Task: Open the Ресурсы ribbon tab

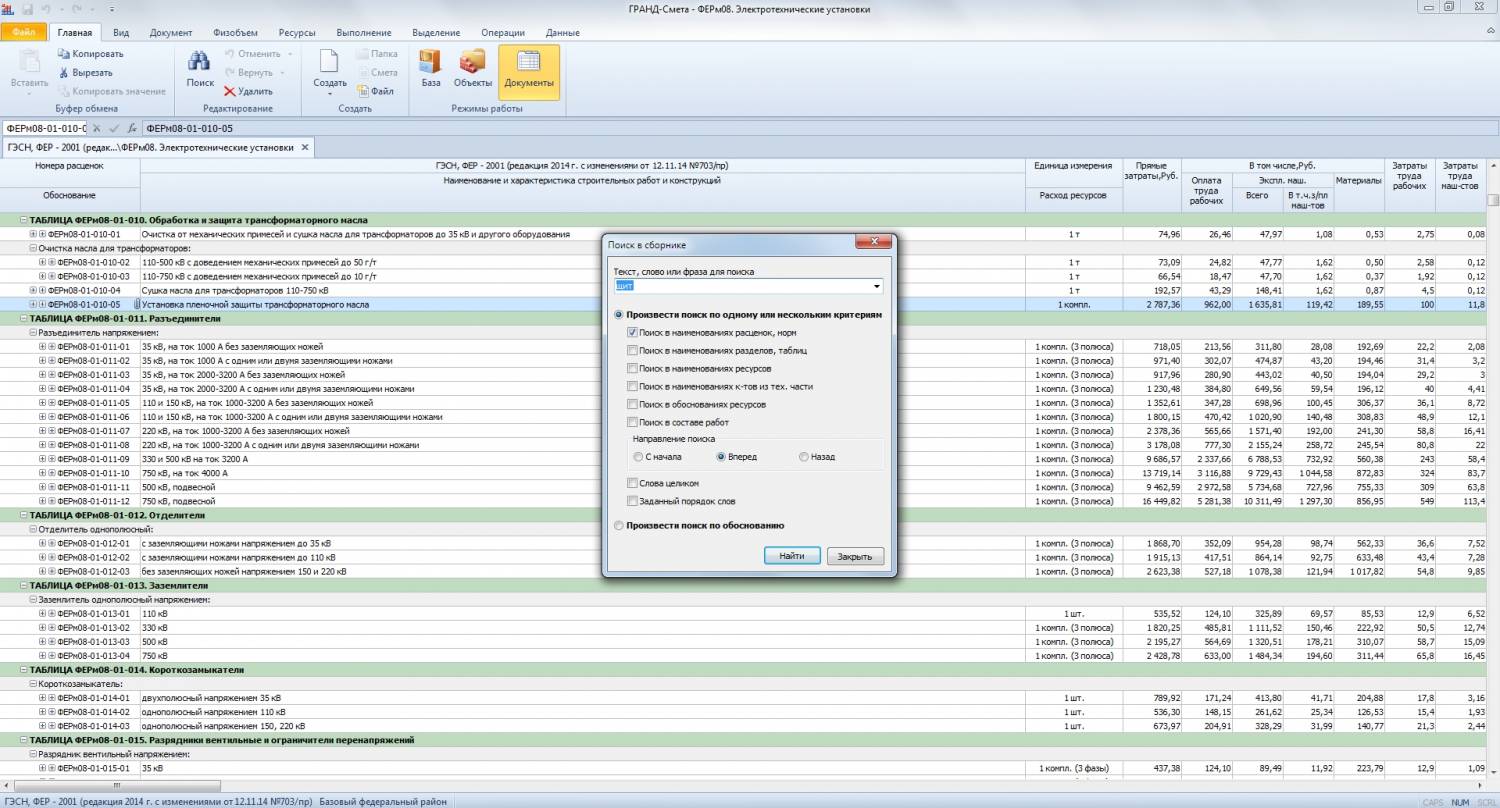Action: click(297, 33)
